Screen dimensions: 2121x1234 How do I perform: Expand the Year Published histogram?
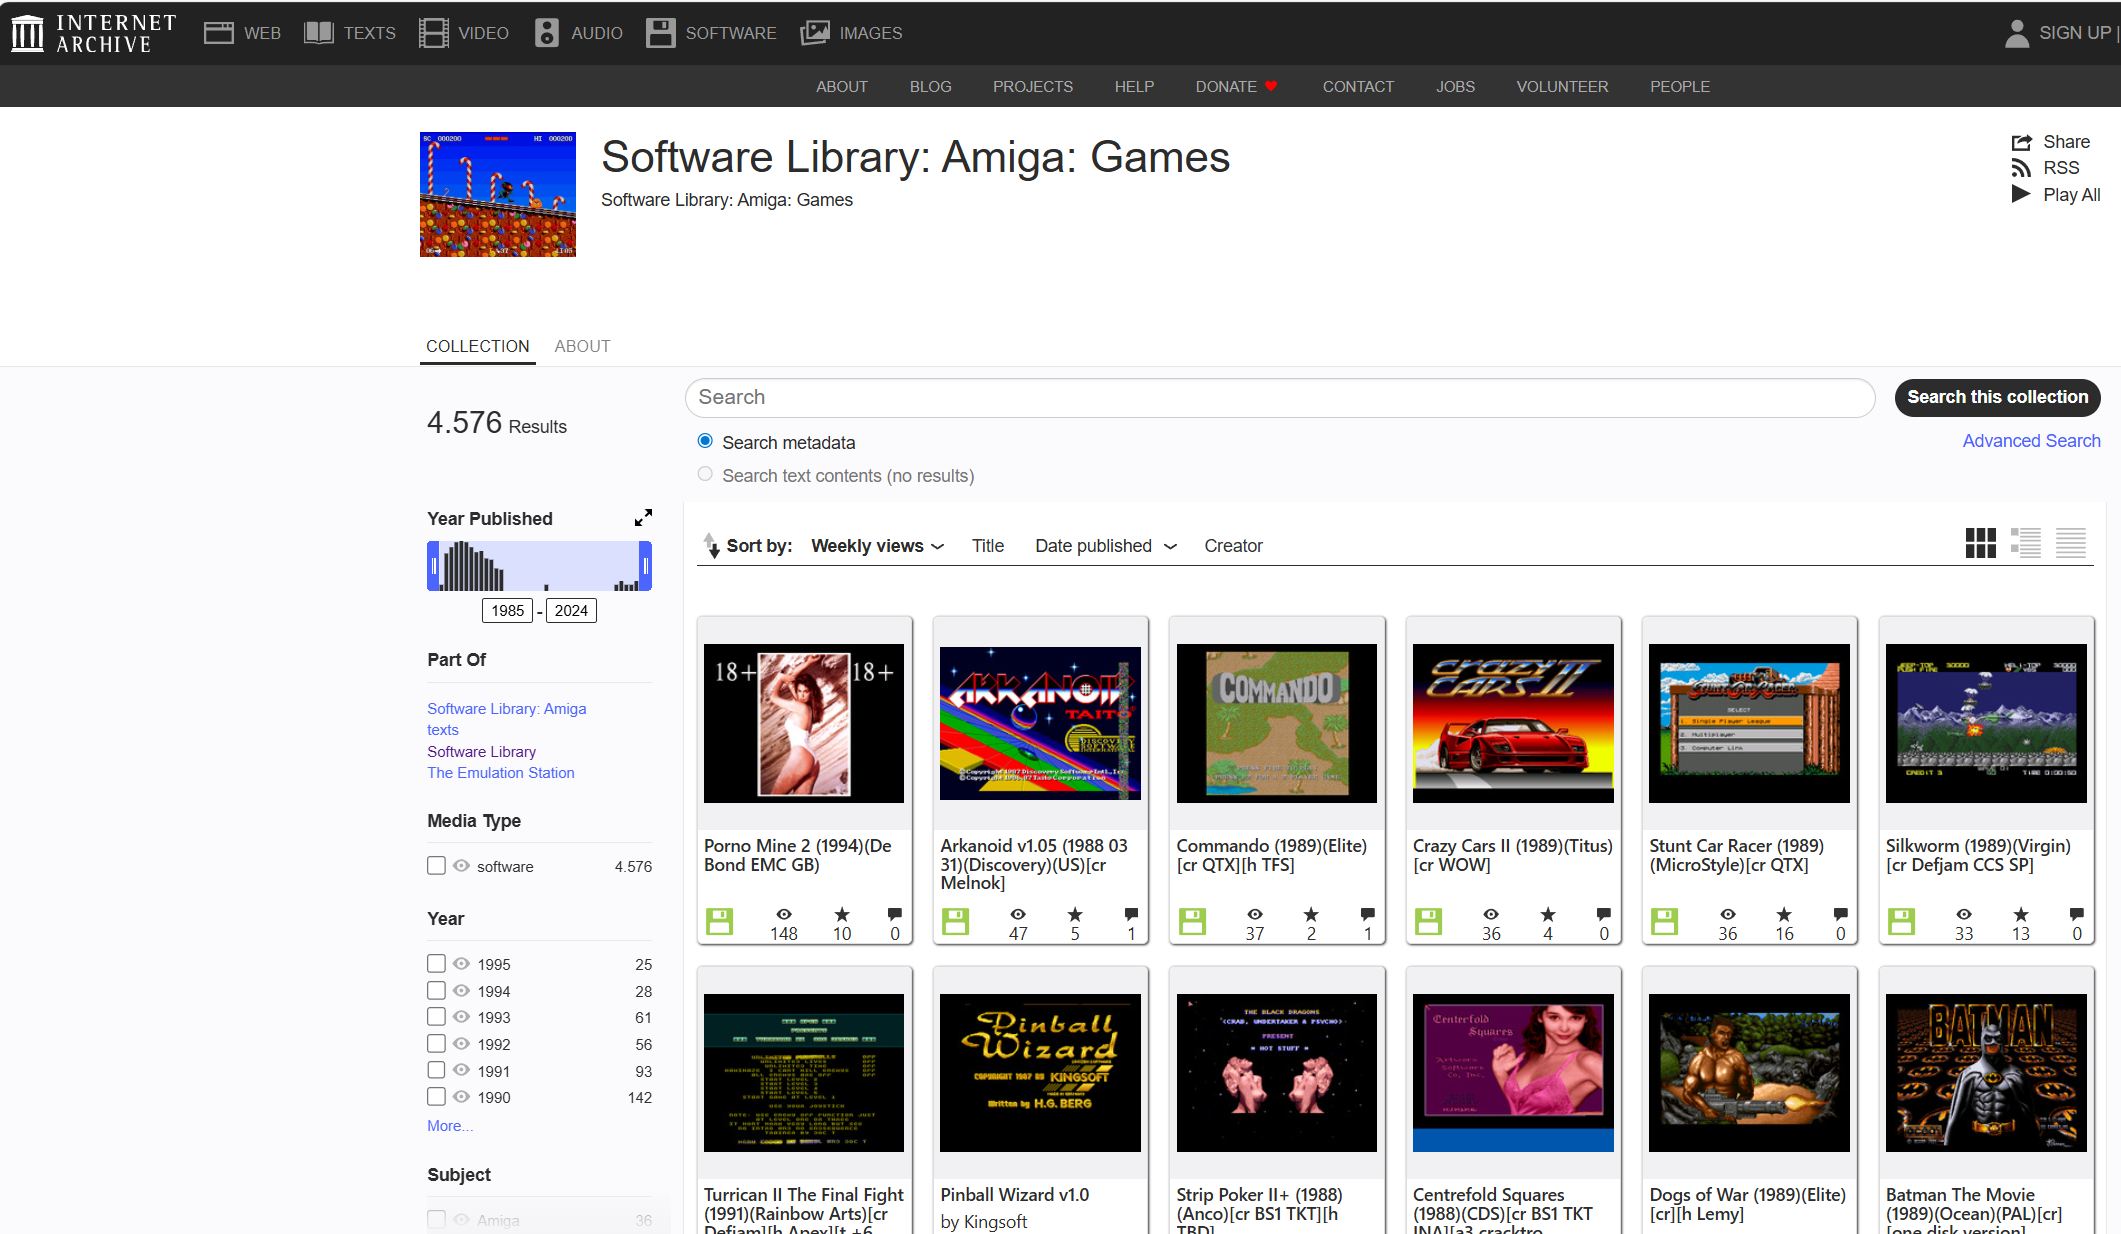point(643,517)
